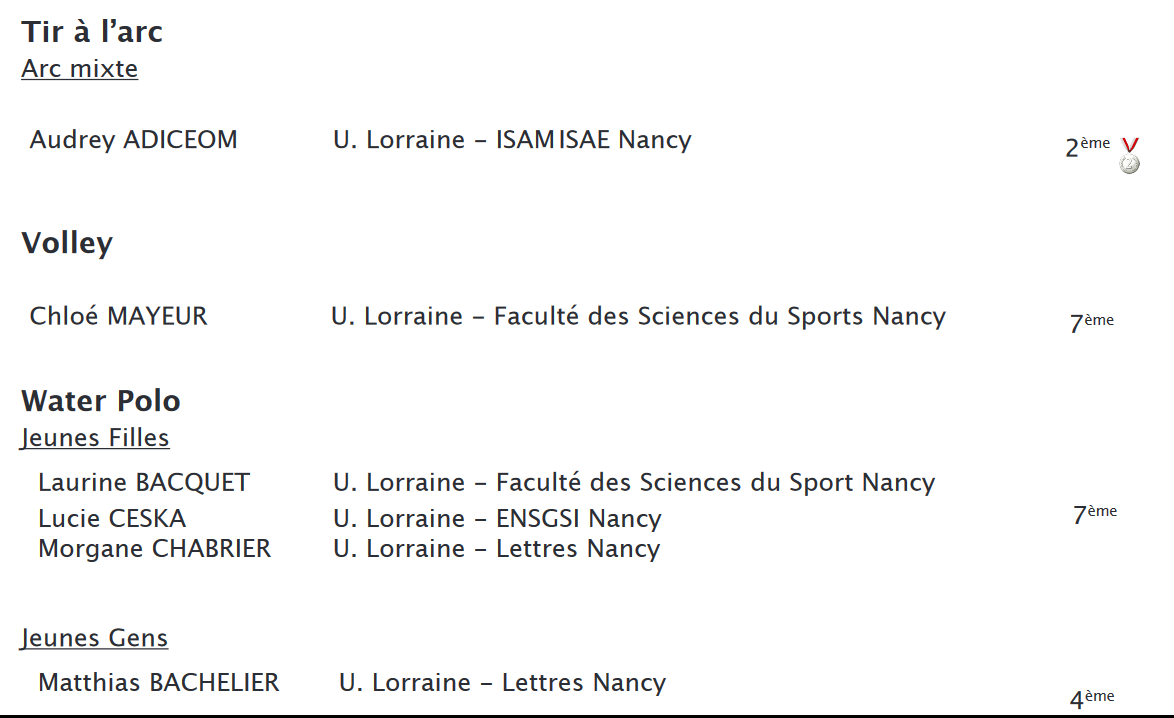1174x718 pixels.
Task: Click the 7ème rank in the Volley section
Action: pos(1091,323)
